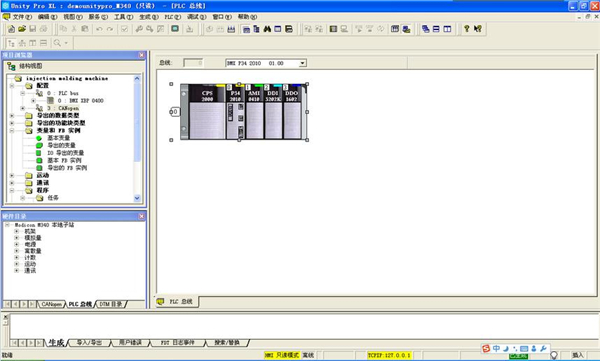Click the project browser scrollbar down arrow

coord(137,198)
